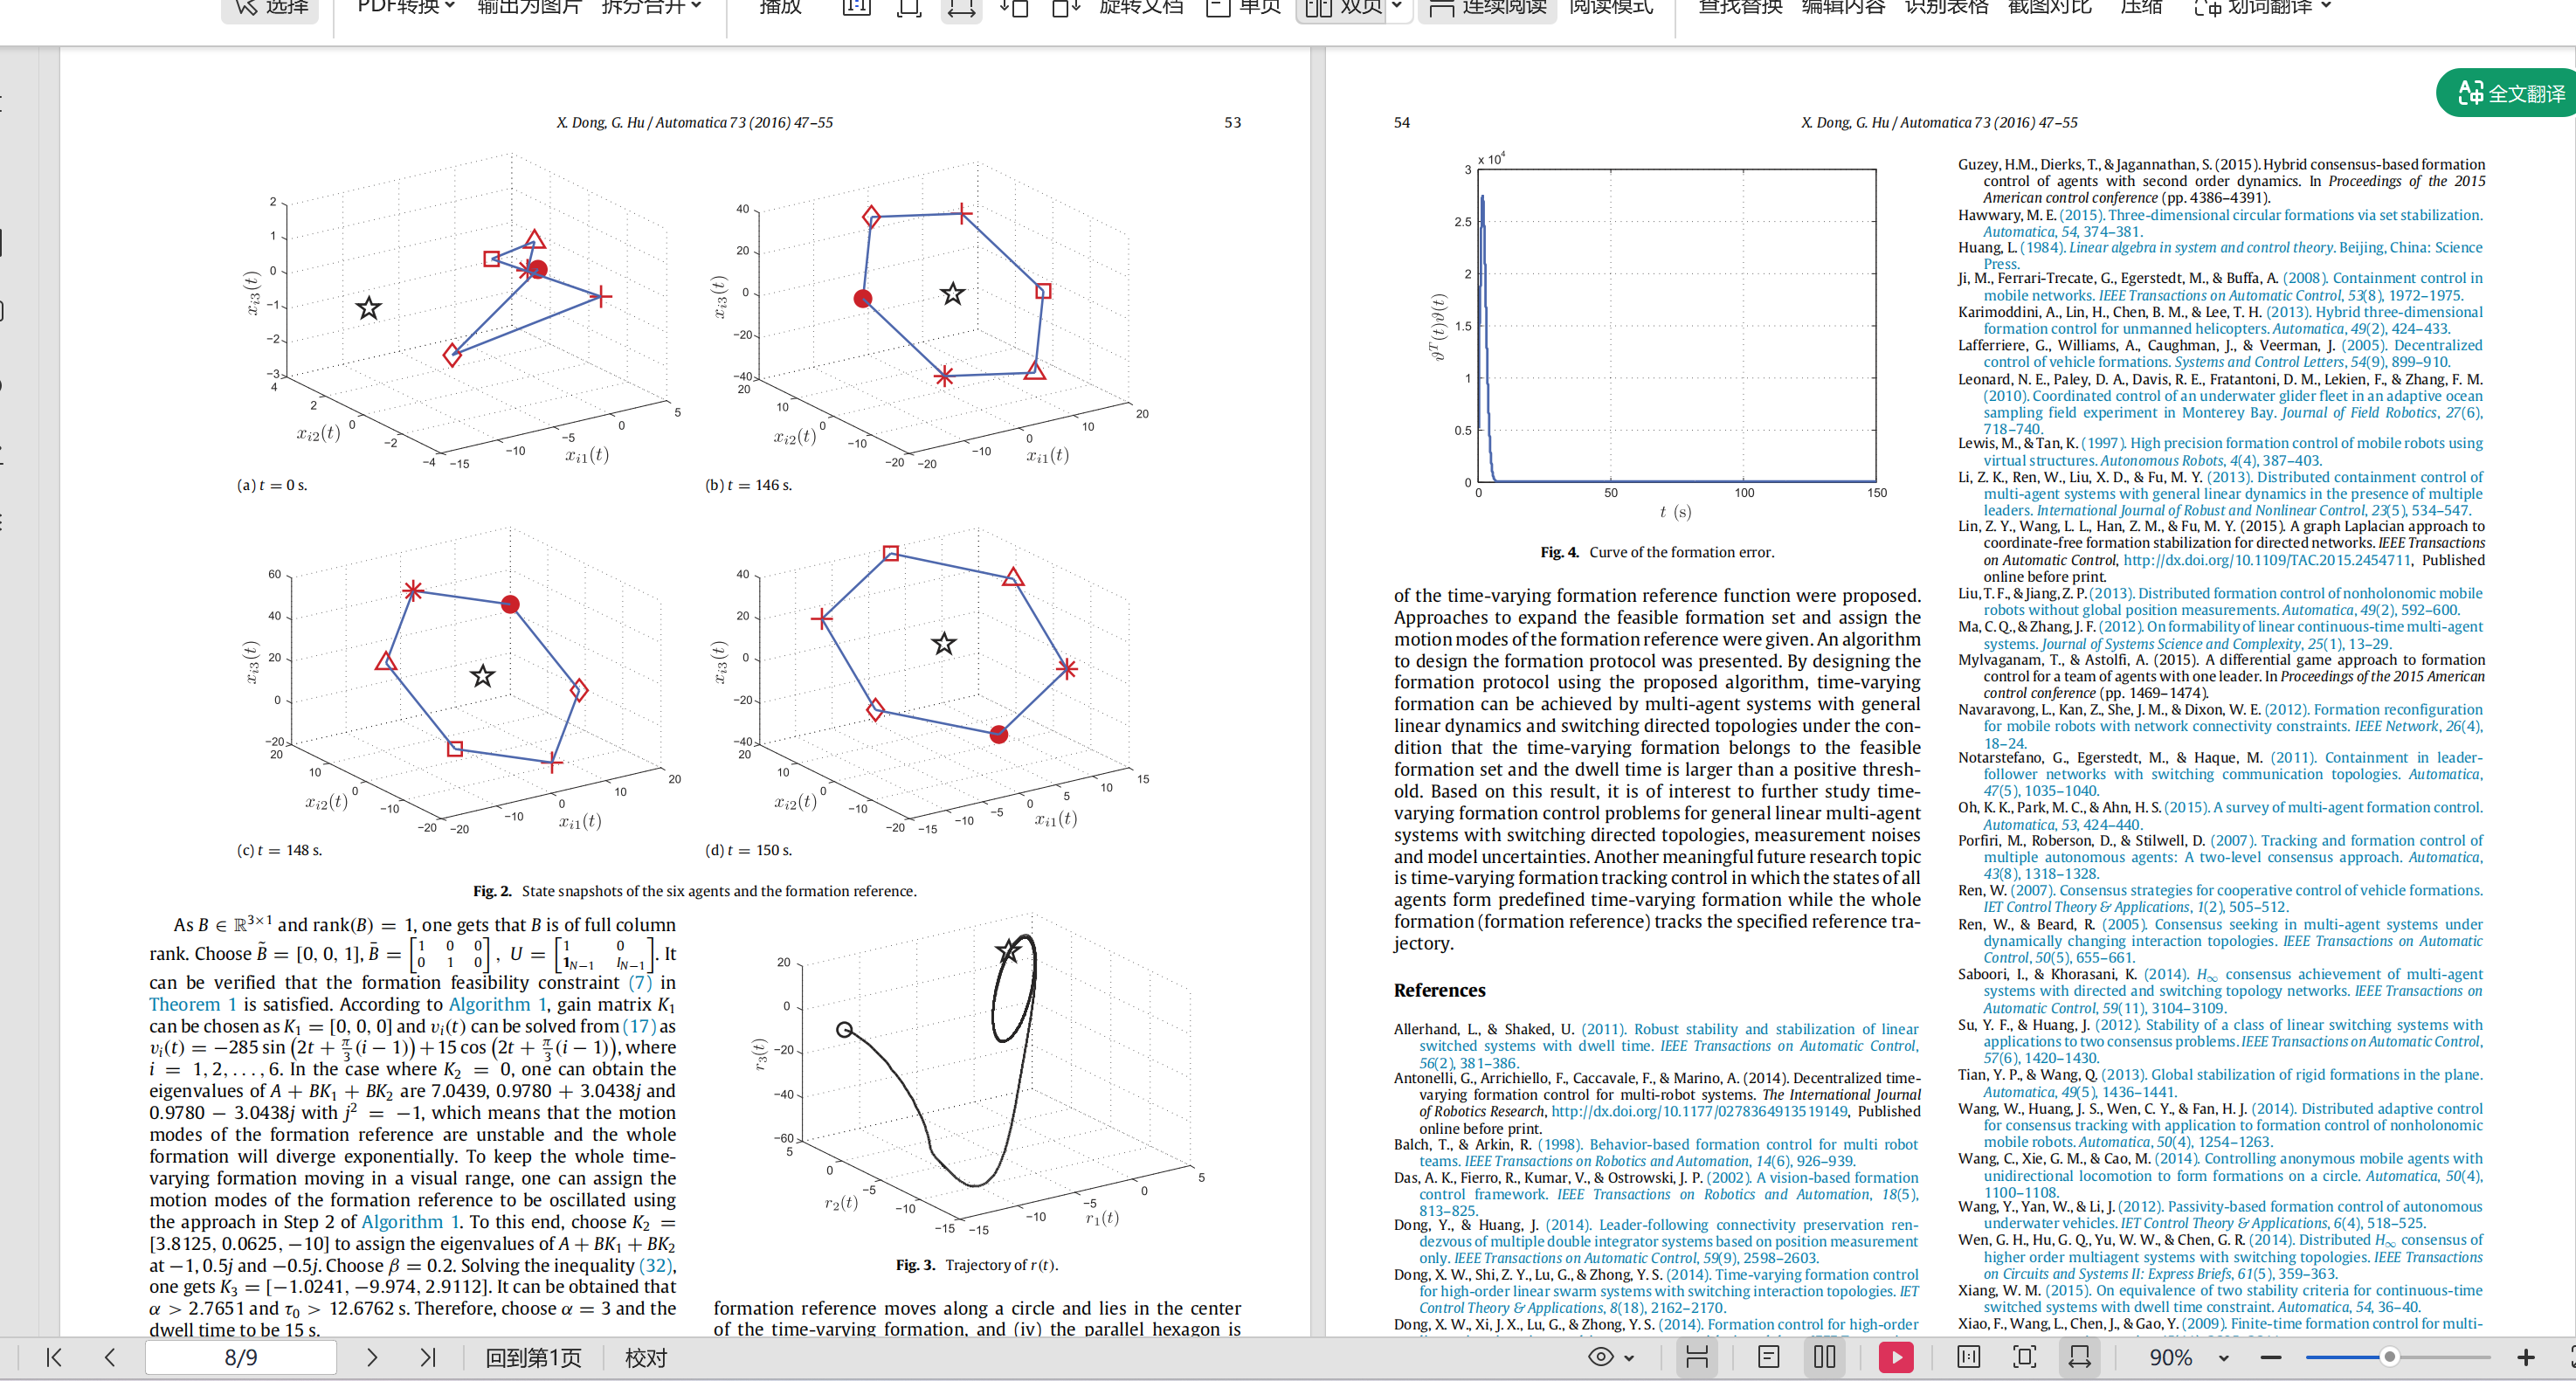Click the full screen frame icon
The height and width of the screenshot is (1381, 2576).
(2024, 1357)
